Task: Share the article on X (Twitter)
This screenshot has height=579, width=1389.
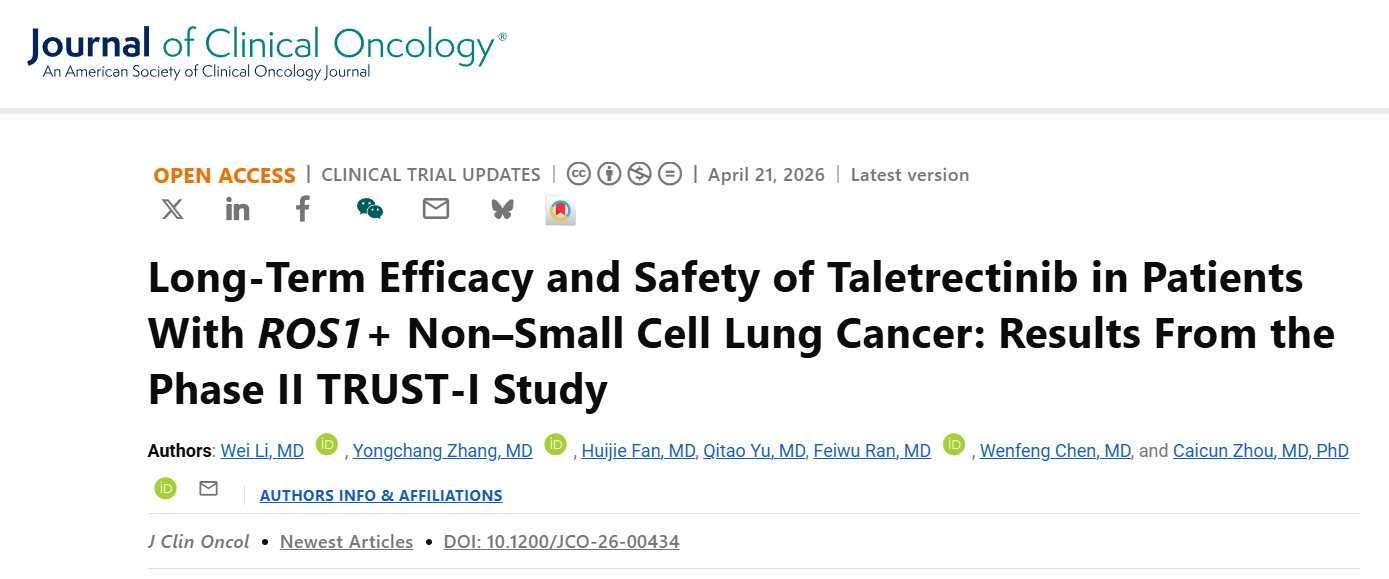Action: click(173, 209)
